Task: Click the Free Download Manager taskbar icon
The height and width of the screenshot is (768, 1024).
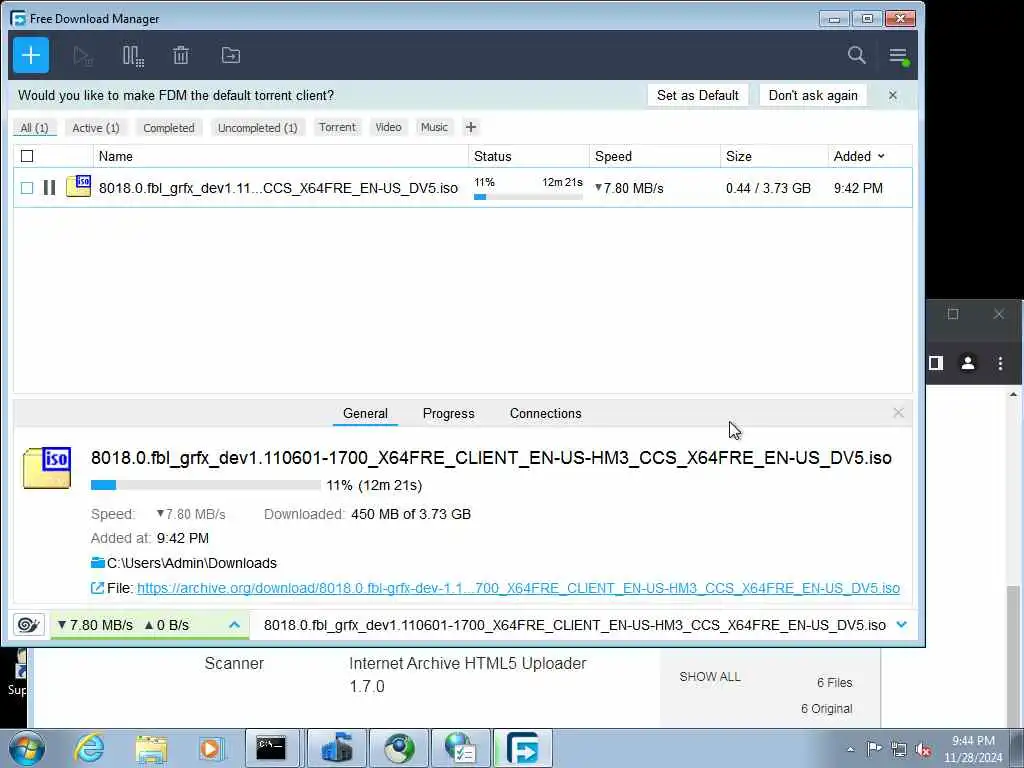Action: pyautogui.click(x=523, y=748)
